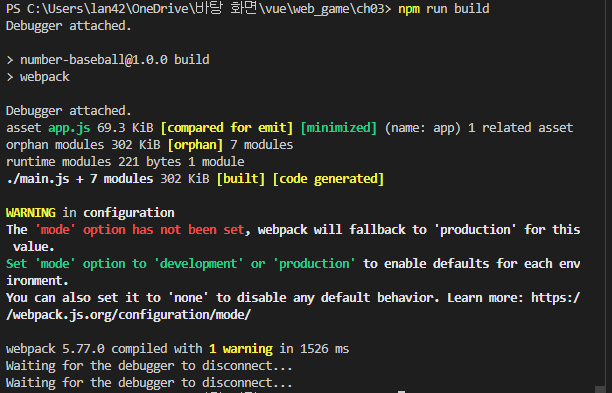Image resolution: width=612 pixels, height=393 pixels.
Task: Click the PowerShell prompt path ending in ch03>
Action: [198, 9]
